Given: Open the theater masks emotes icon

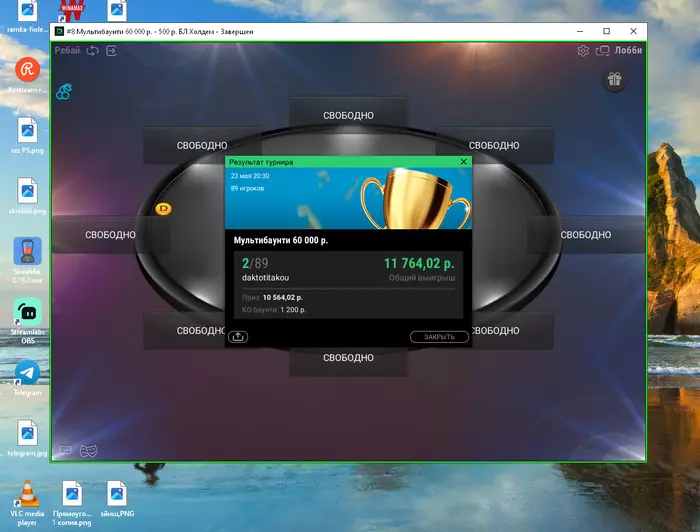Looking at the screenshot, I should click(88, 450).
